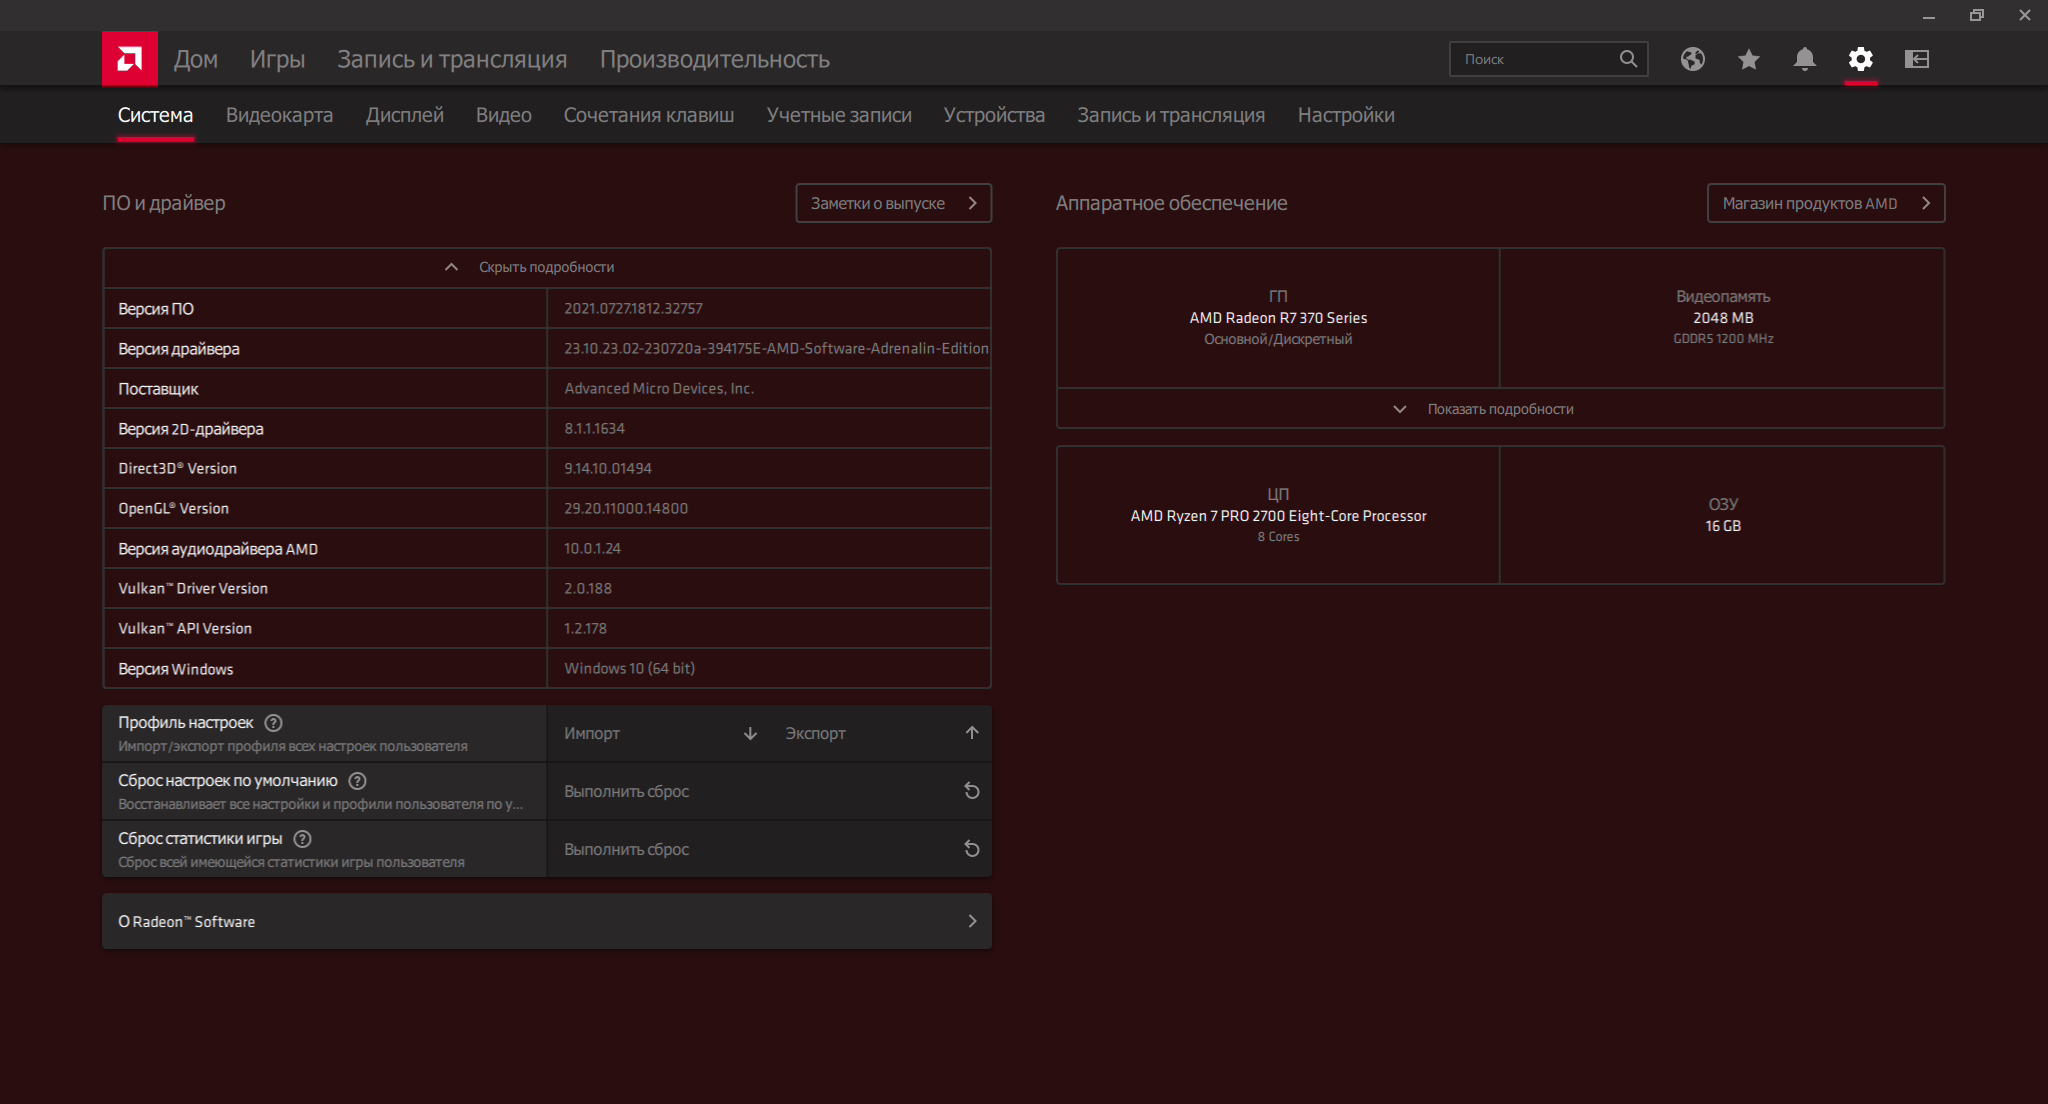The width and height of the screenshot is (2048, 1104).
Task: Switch to the Видеокарта tab
Action: click(279, 115)
